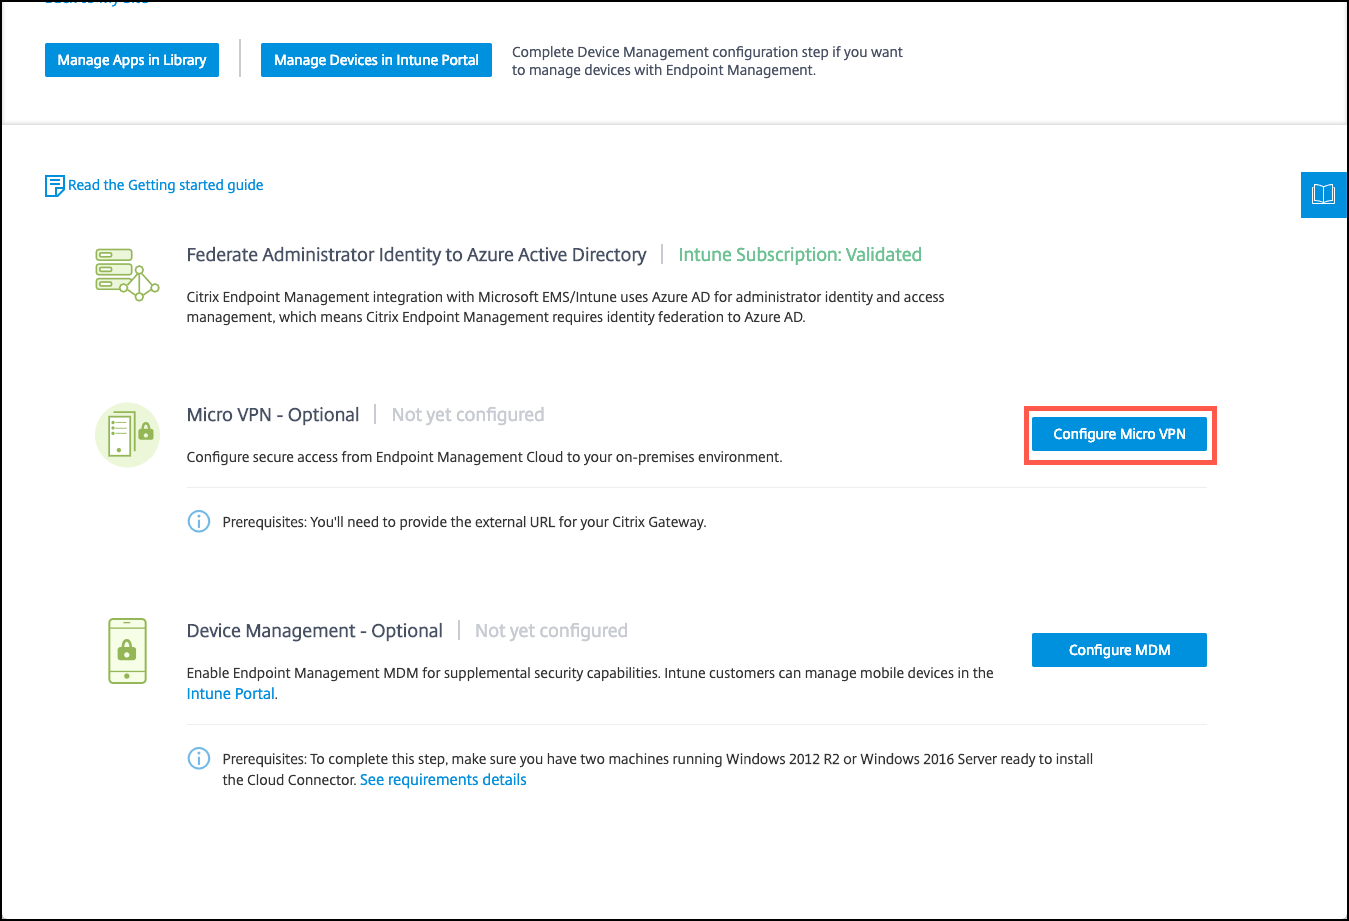Click the Micro VPN - Optional heading

(x=273, y=415)
